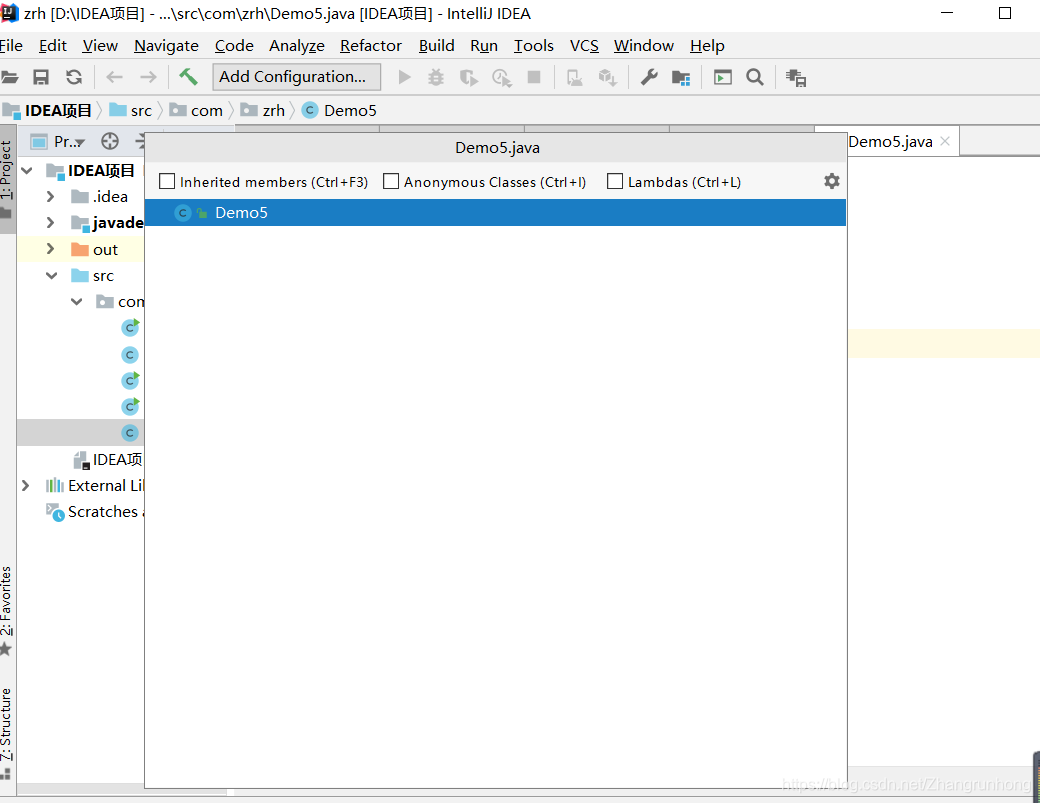Close the Demo5.java tab

point(945,141)
